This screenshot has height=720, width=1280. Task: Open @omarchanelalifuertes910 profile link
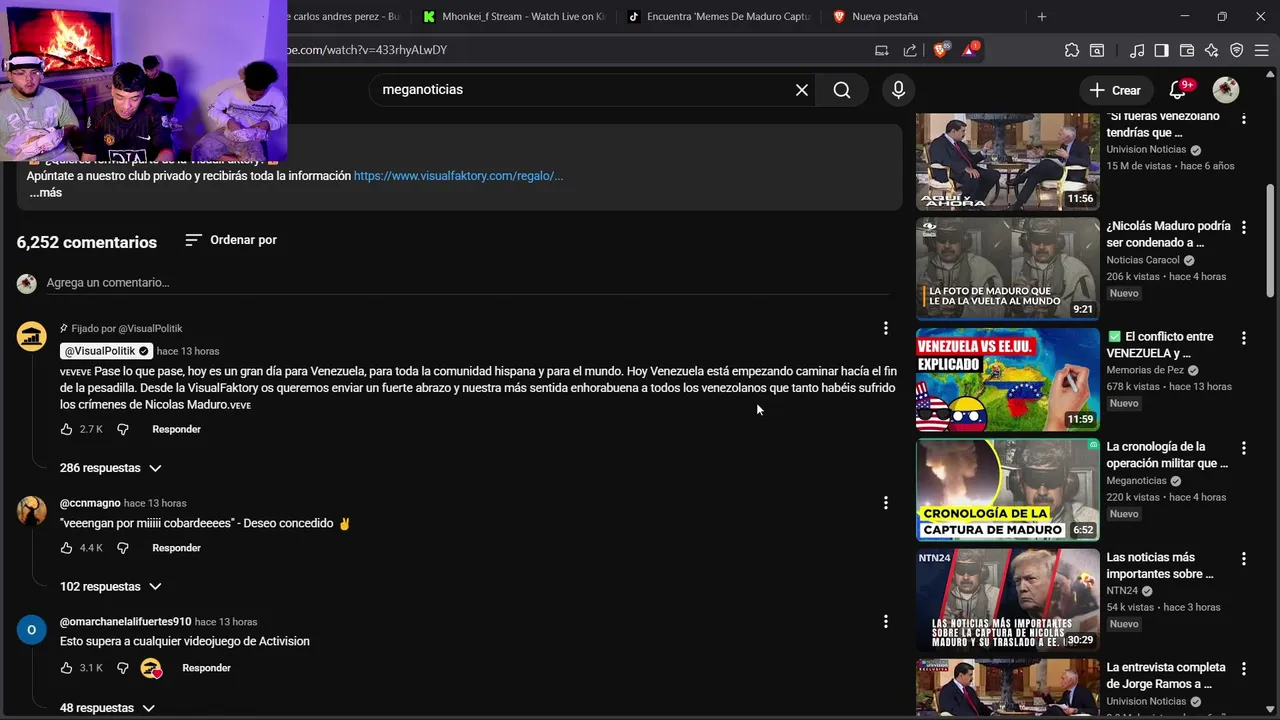coord(125,622)
